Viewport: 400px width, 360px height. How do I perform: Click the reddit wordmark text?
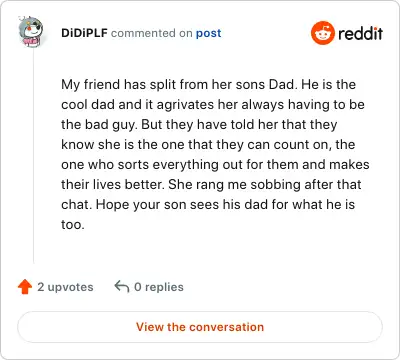click(x=360, y=33)
